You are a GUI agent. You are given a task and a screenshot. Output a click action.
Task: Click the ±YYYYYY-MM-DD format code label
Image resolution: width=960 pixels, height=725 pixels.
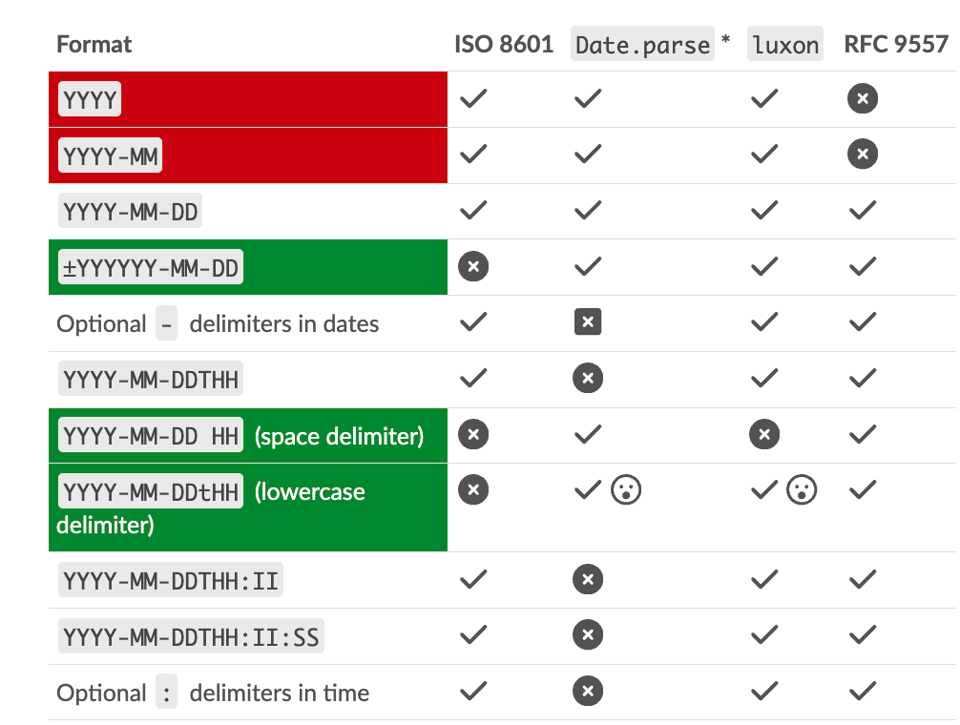(151, 268)
